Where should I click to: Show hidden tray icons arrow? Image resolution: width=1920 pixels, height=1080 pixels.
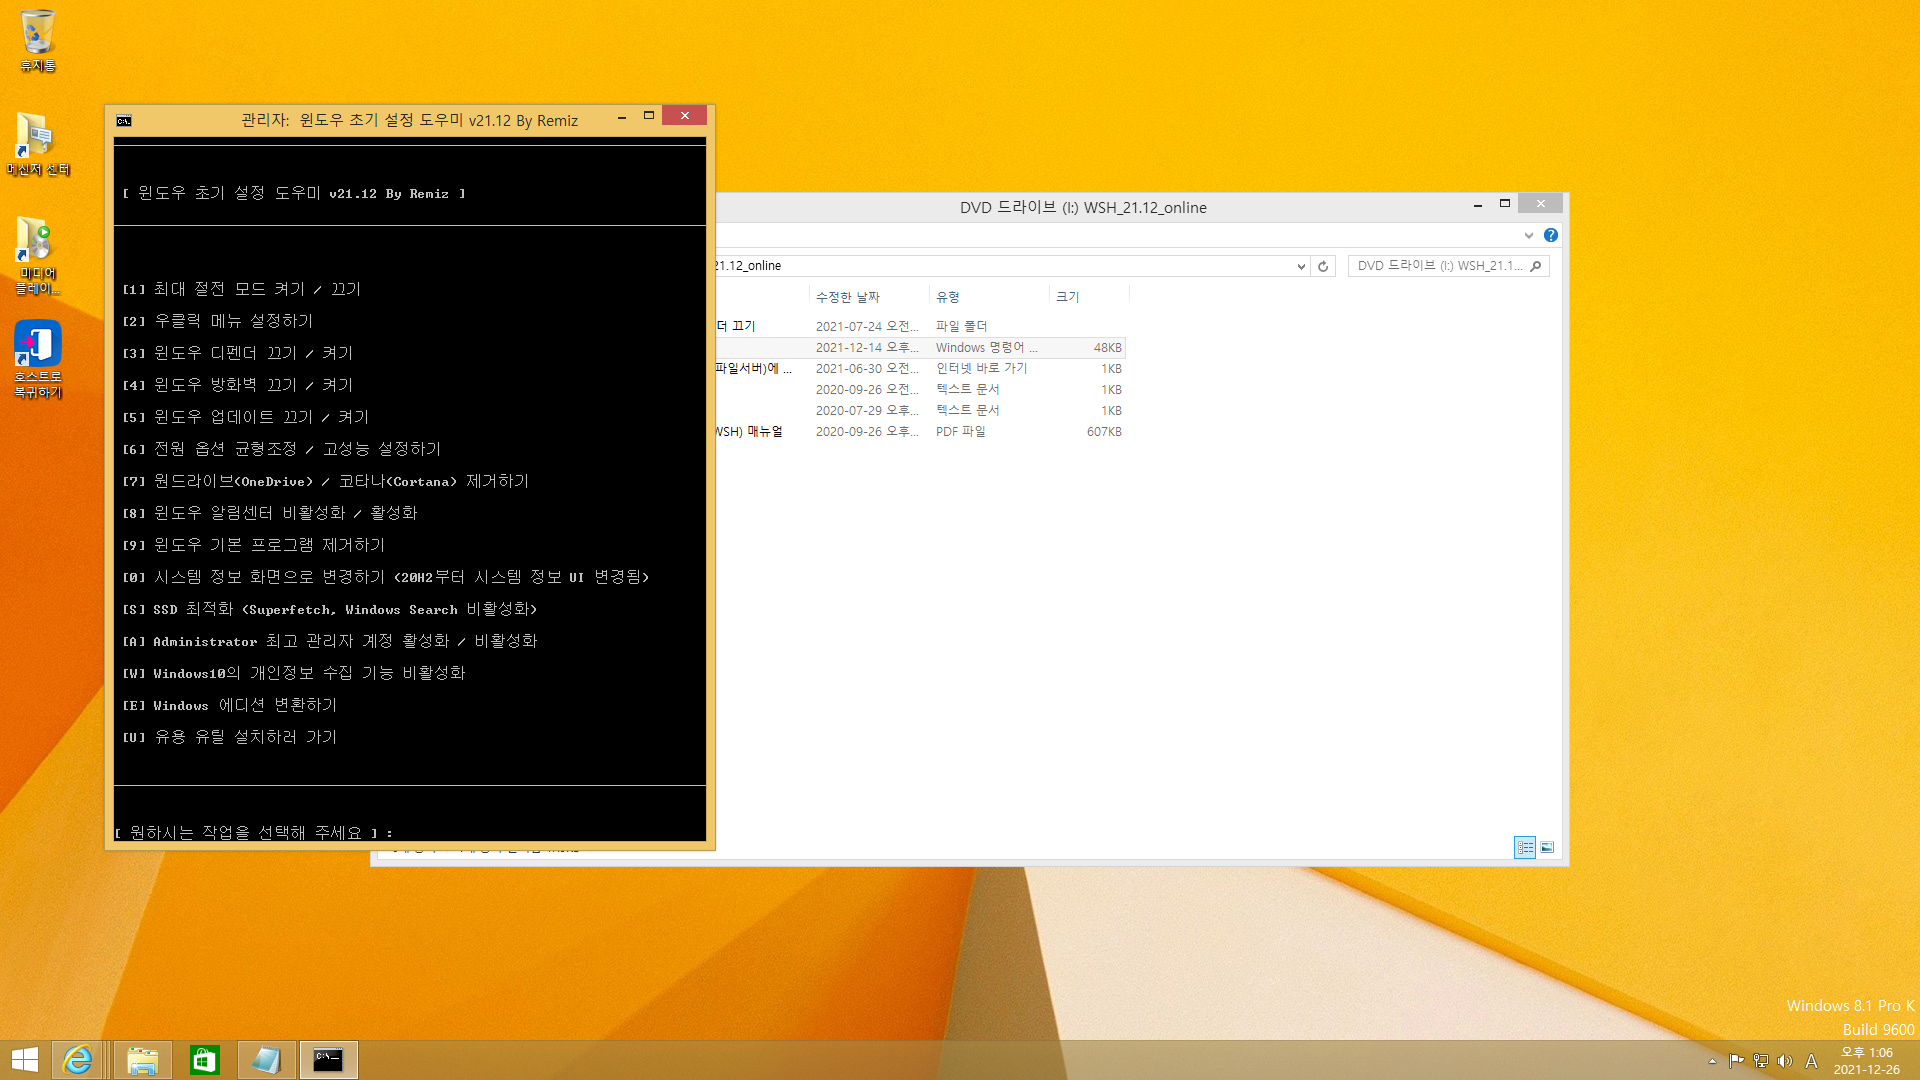(x=1712, y=1061)
